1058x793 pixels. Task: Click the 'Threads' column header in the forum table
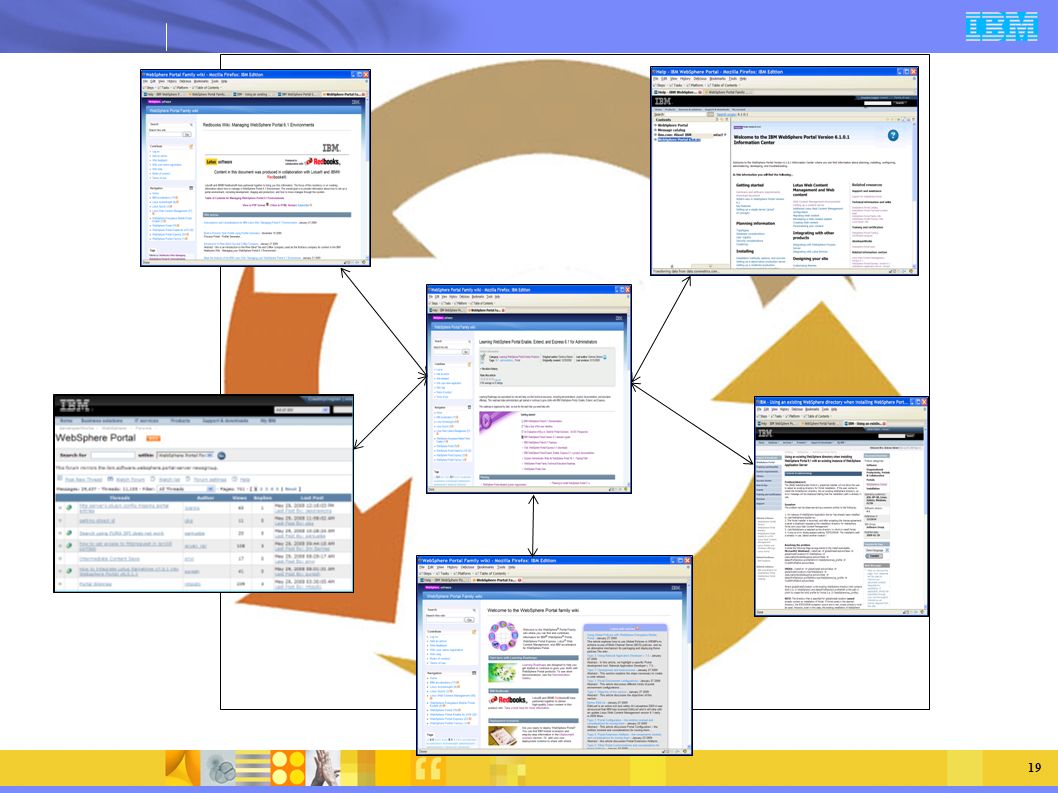[x=119, y=498]
